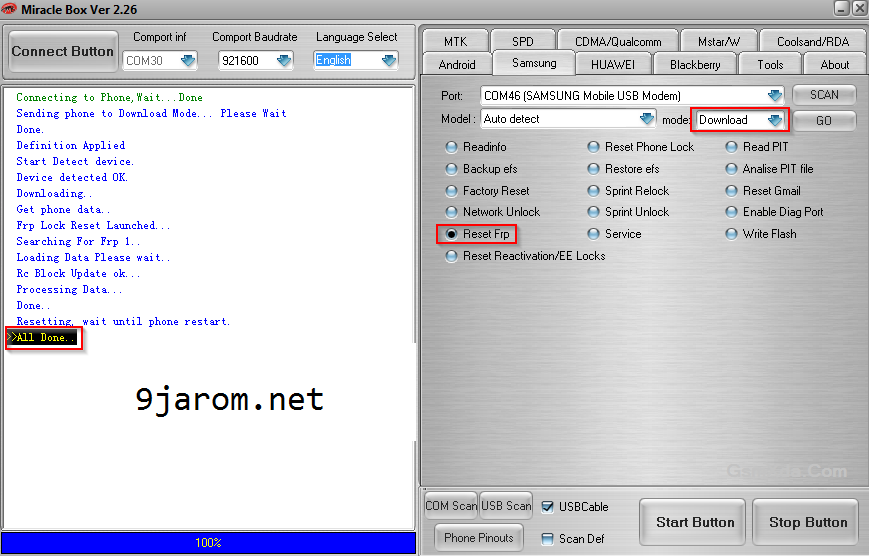Choose the Write Flash radio button
The height and width of the screenshot is (556, 869).
732,234
